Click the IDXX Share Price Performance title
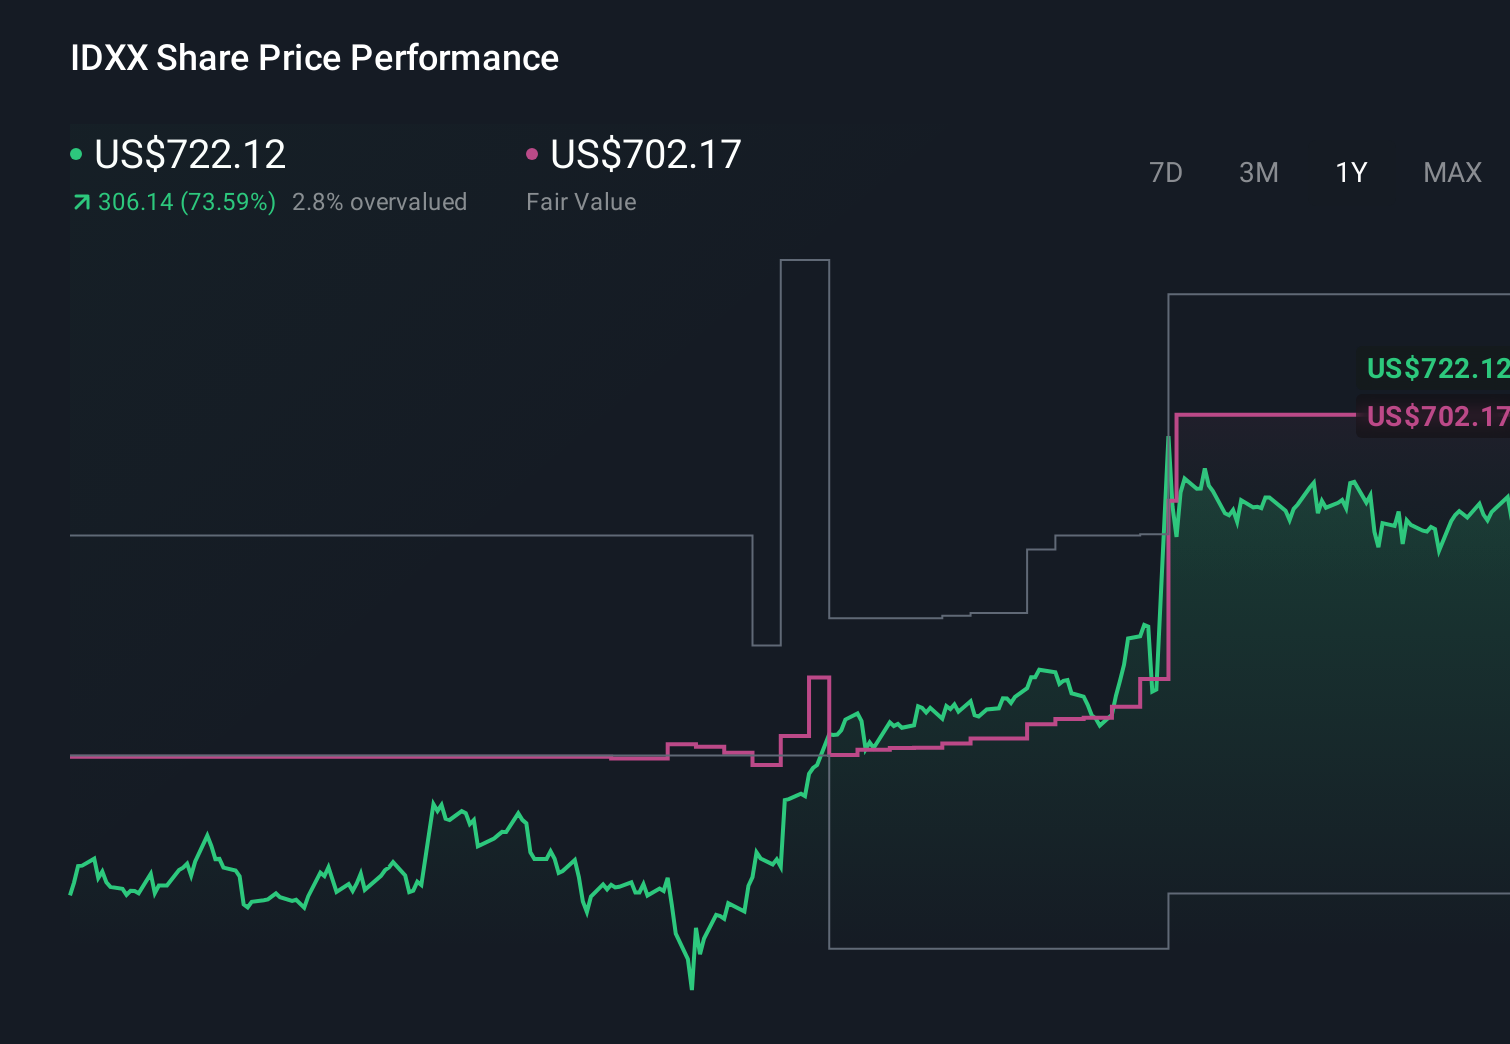 [313, 58]
